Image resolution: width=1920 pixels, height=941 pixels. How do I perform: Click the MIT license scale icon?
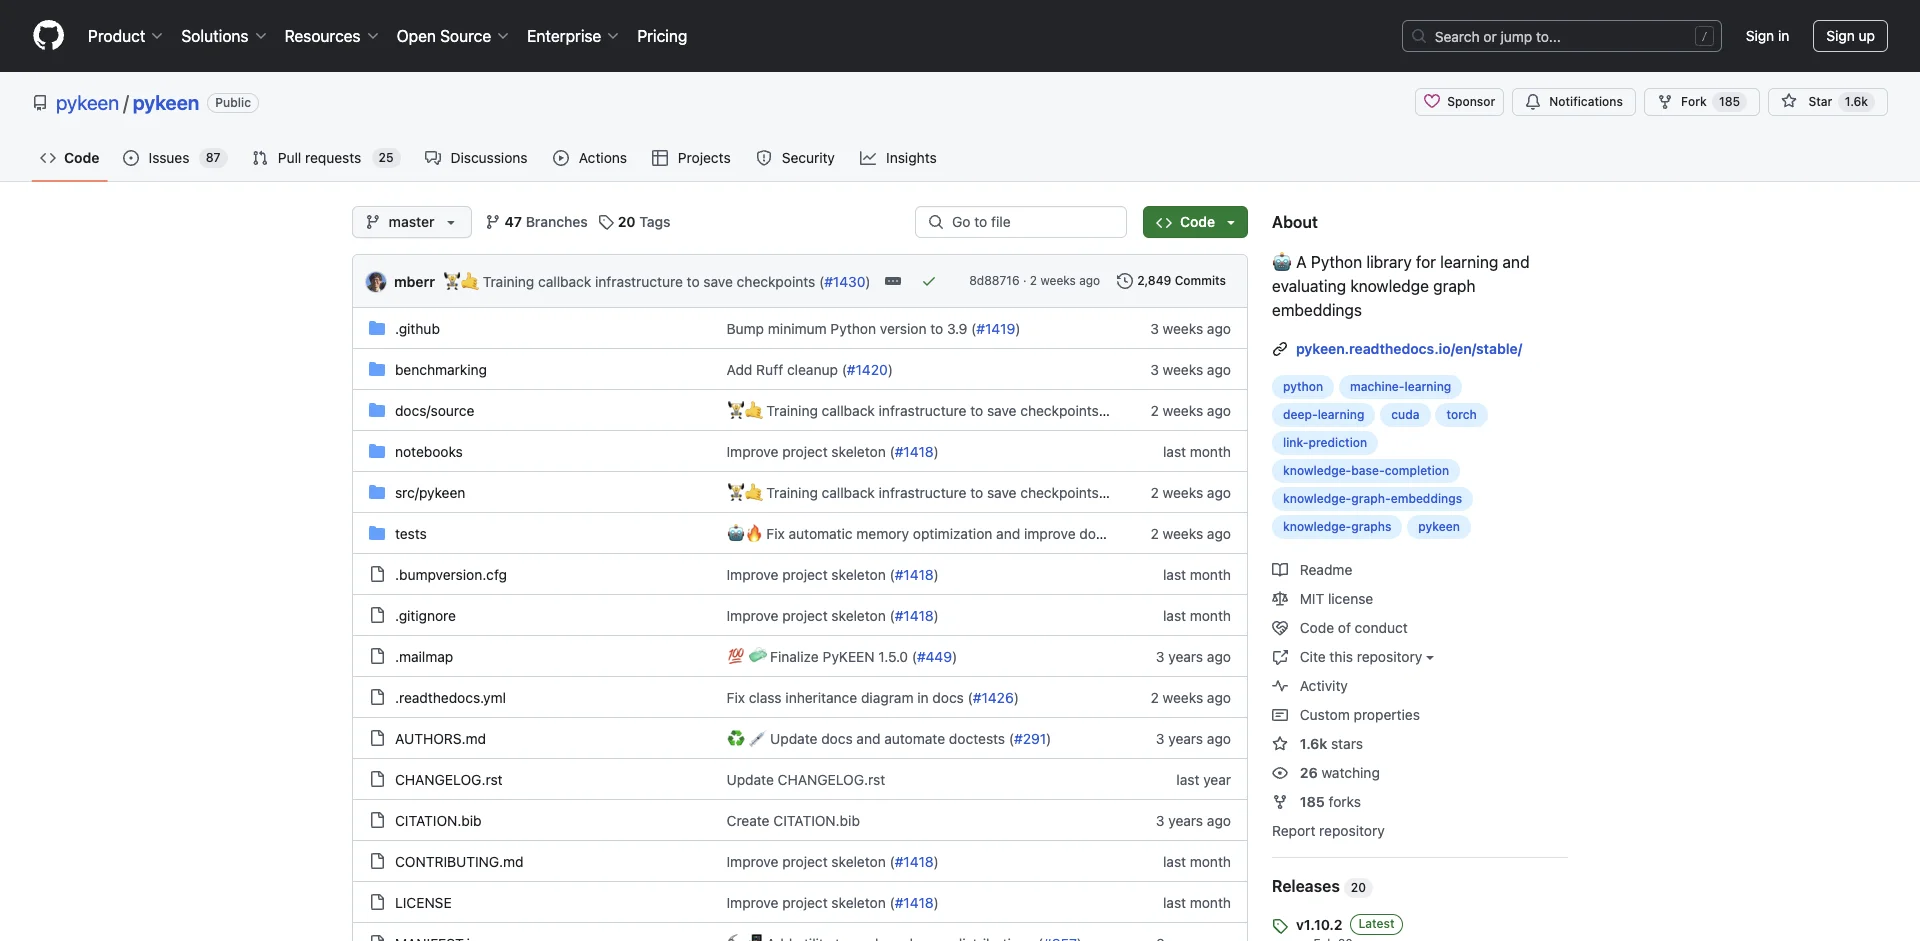[1280, 599]
